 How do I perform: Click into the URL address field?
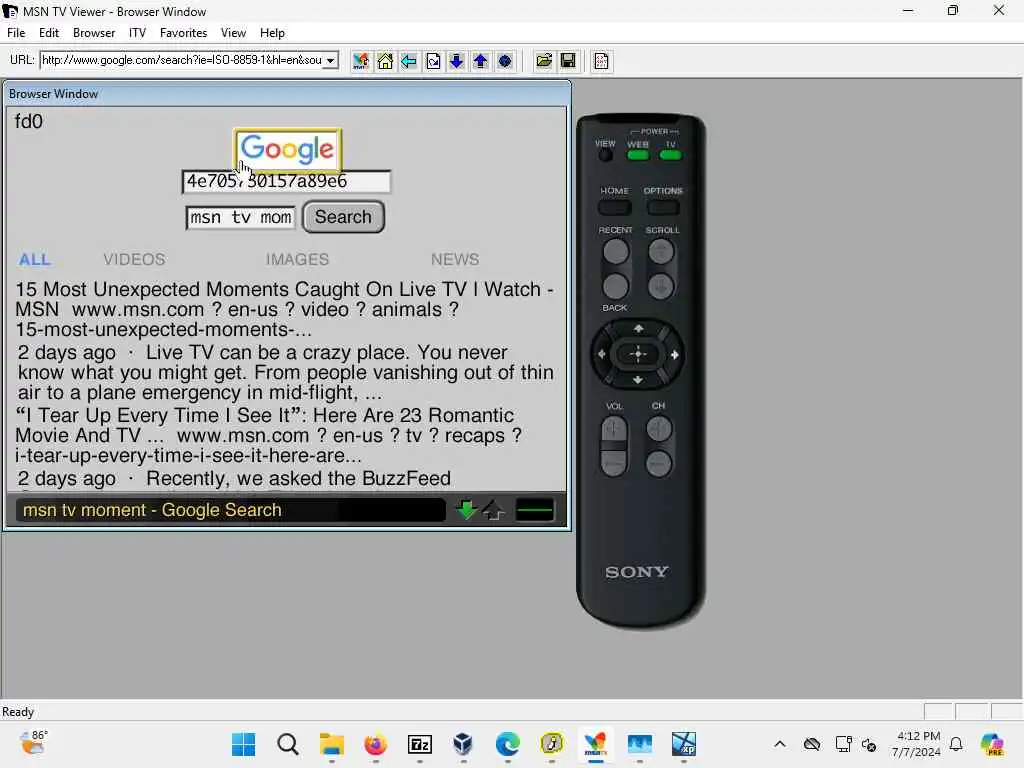(182, 60)
